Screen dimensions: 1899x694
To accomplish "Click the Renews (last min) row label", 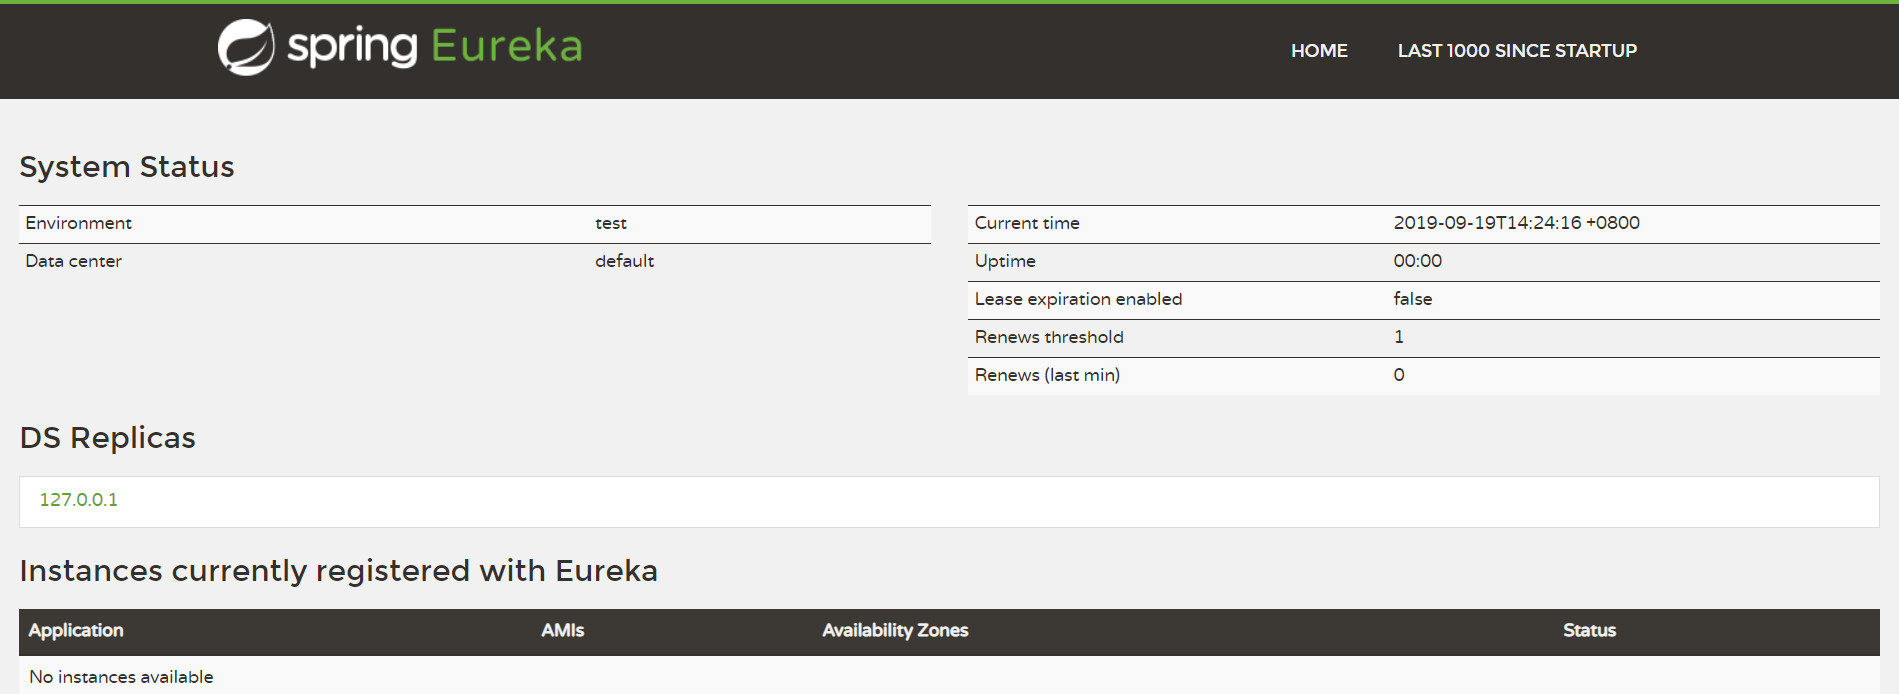I will coord(1047,376).
